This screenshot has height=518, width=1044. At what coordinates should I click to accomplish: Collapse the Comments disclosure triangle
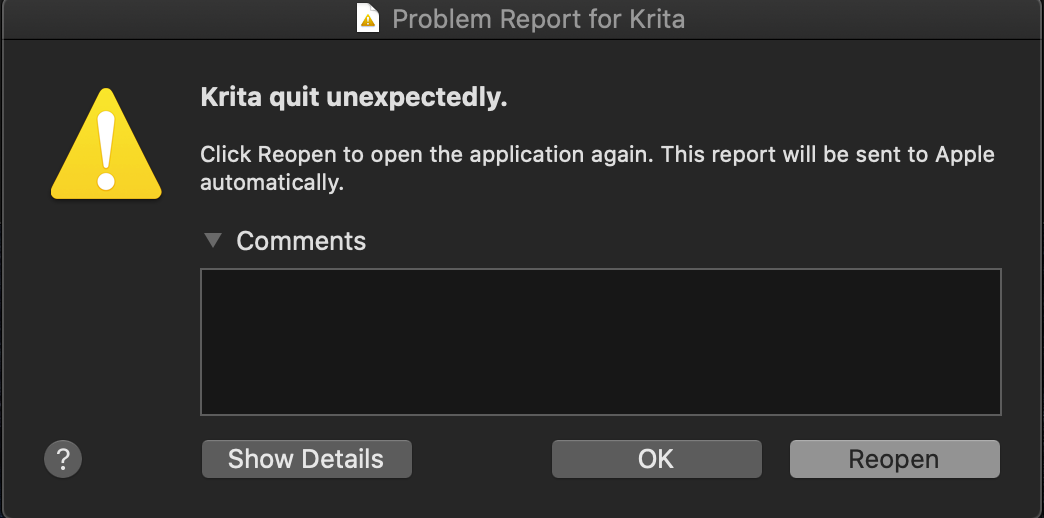point(211,240)
